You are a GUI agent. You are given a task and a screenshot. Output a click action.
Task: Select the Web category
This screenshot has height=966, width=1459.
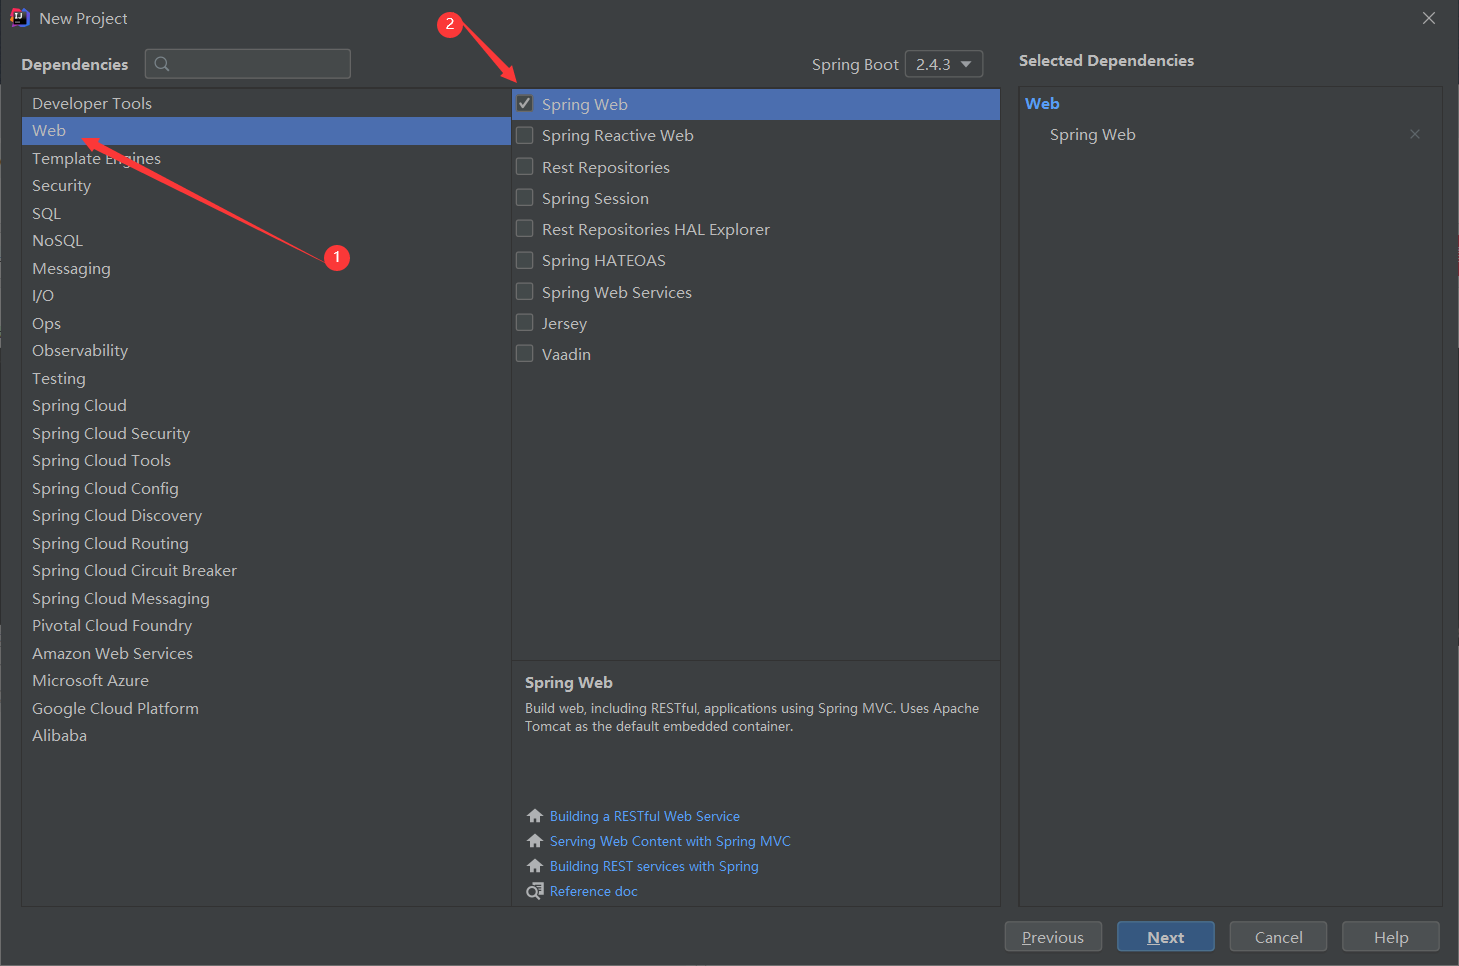[x=266, y=131]
